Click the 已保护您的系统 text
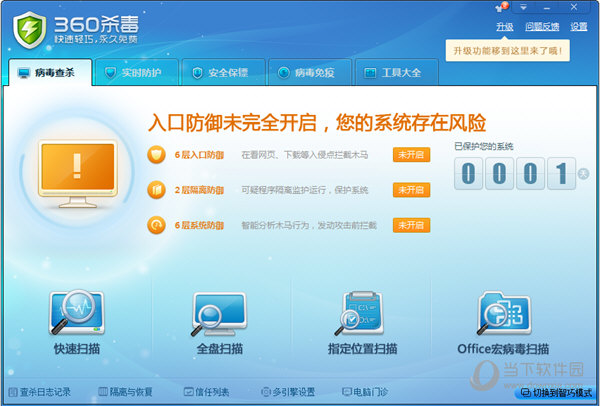The image size is (600, 406). [x=484, y=146]
